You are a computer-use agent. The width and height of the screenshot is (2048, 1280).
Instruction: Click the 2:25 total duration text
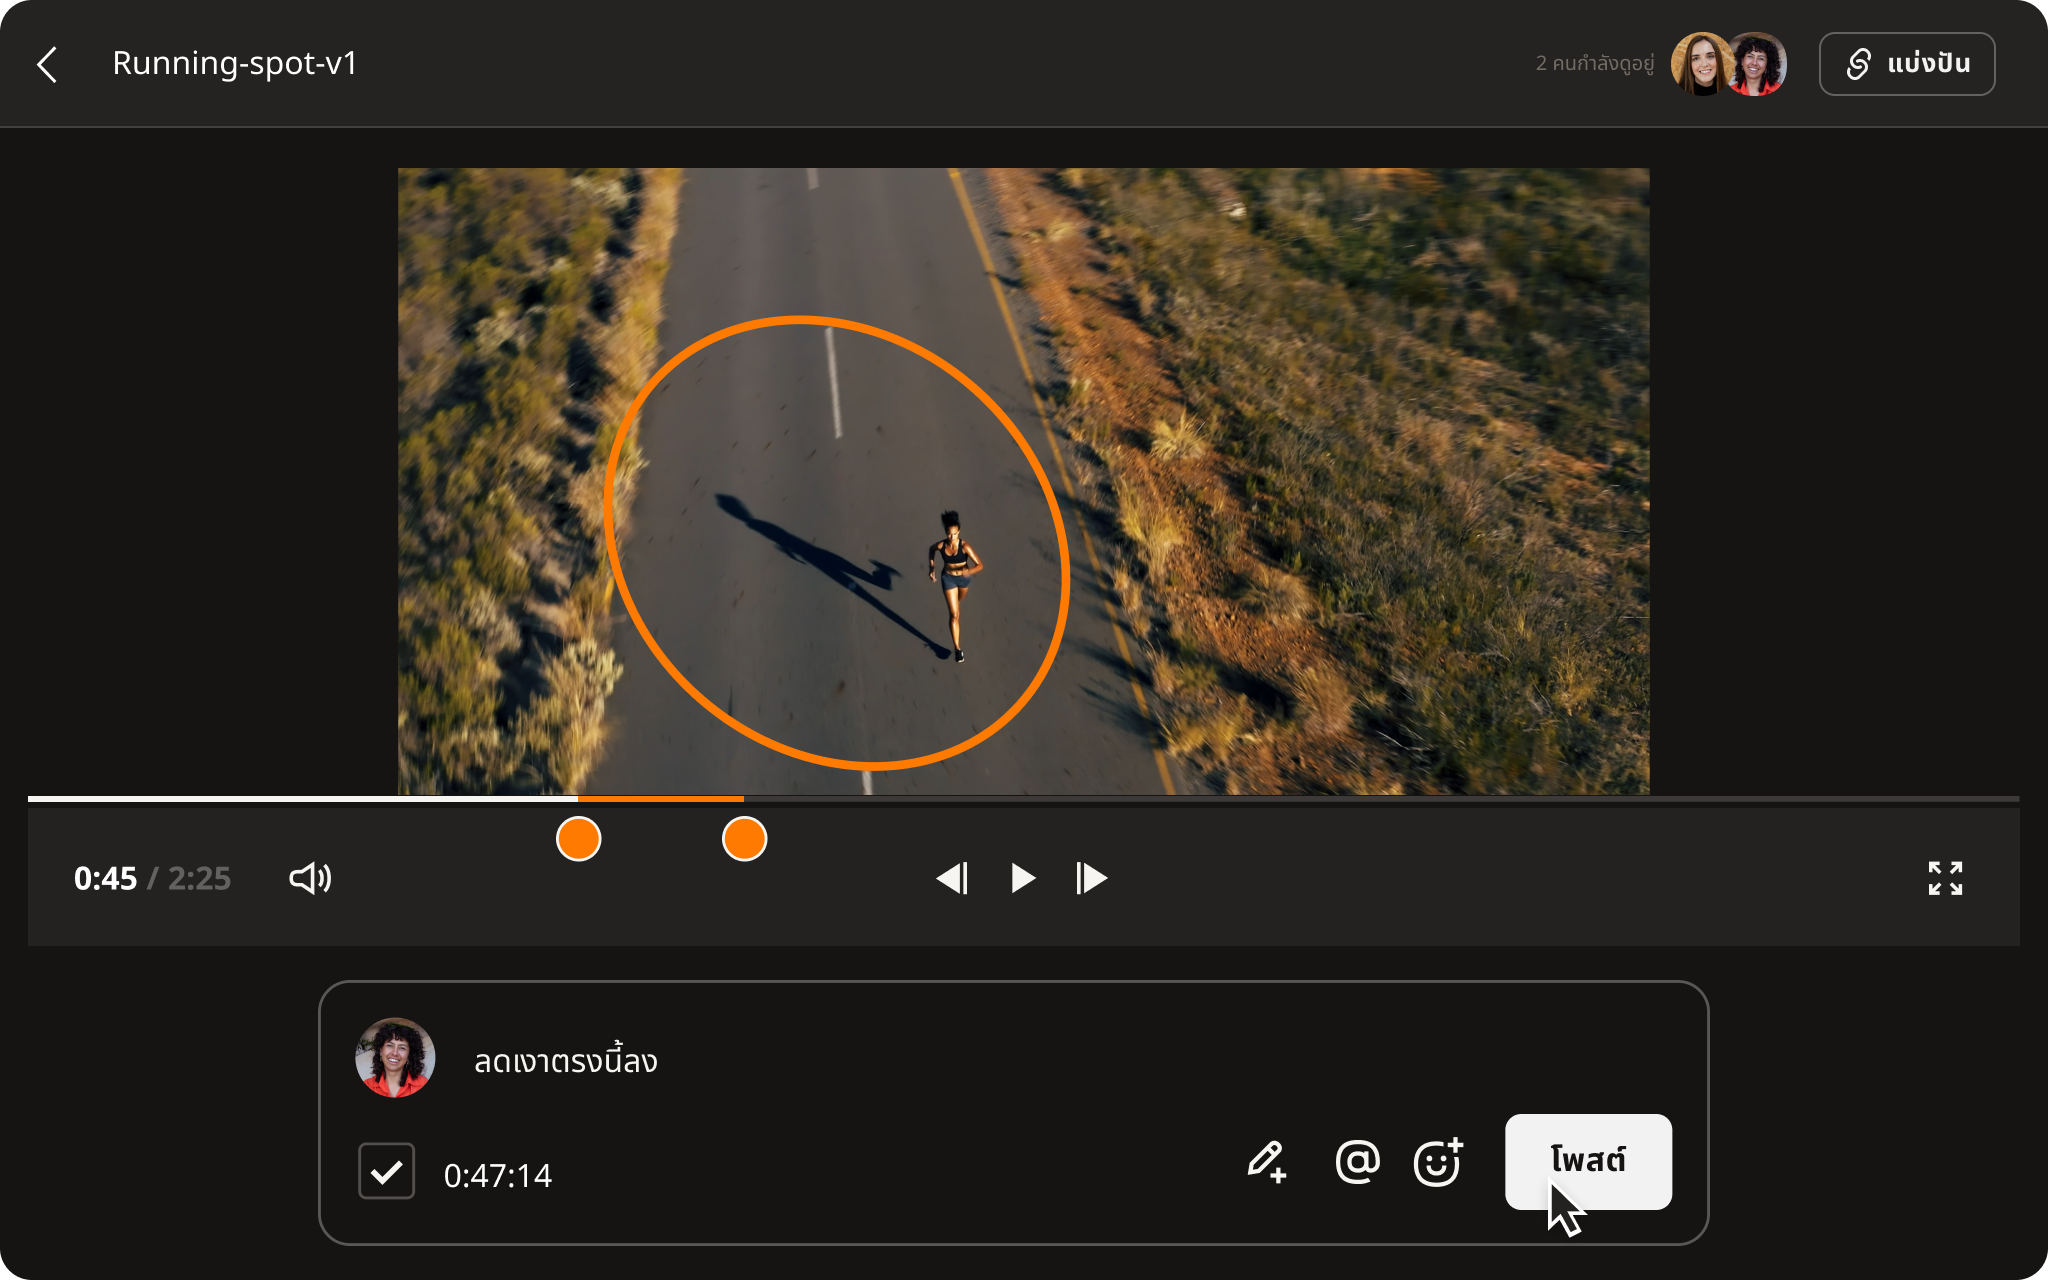199,878
